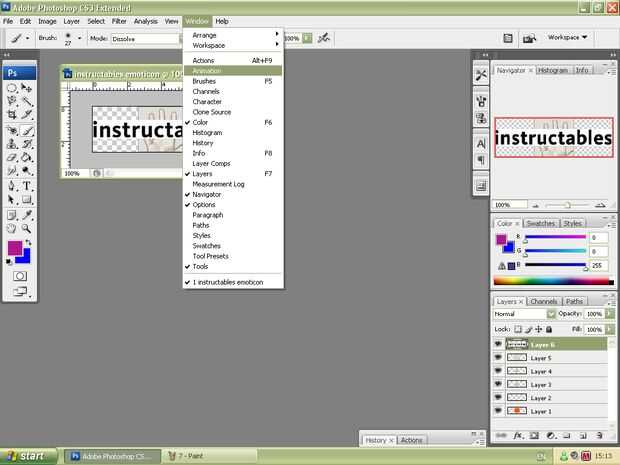This screenshot has height=465, width=620.
Task: Select the Crop tool
Action: tap(12, 115)
